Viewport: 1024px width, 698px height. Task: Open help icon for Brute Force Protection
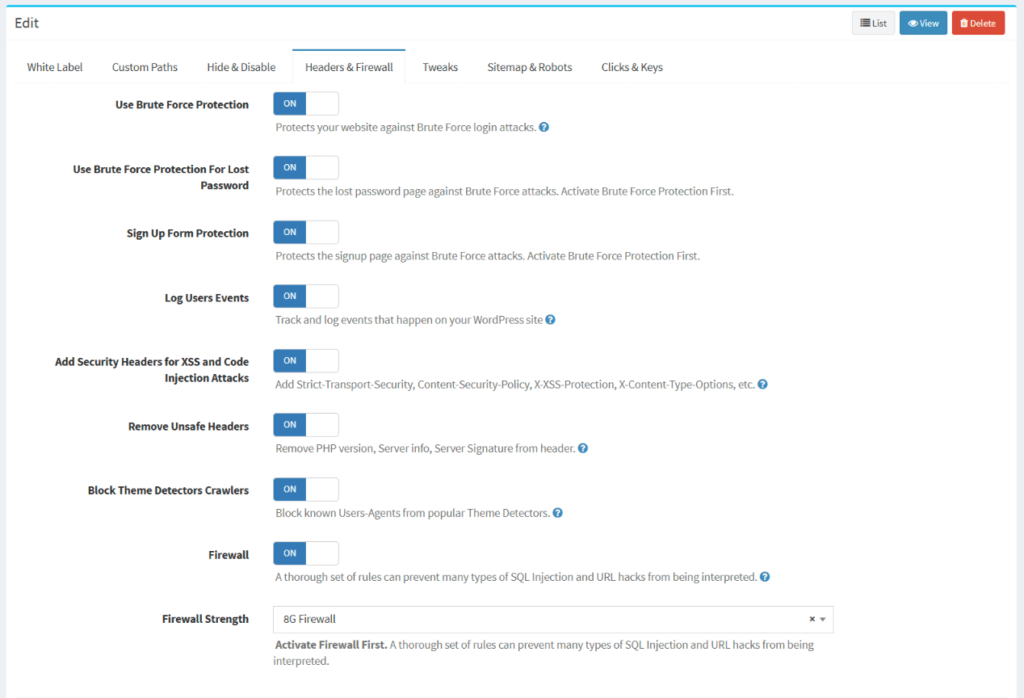pos(544,127)
